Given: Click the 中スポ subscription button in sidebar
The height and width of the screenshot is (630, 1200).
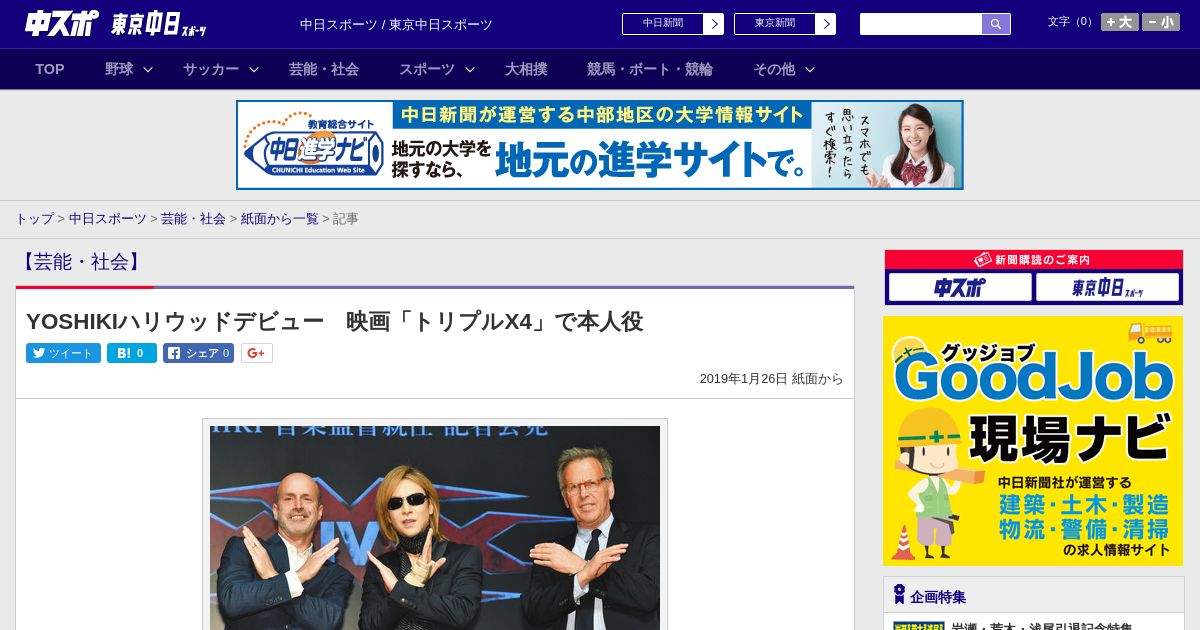Looking at the screenshot, I should coord(960,288).
